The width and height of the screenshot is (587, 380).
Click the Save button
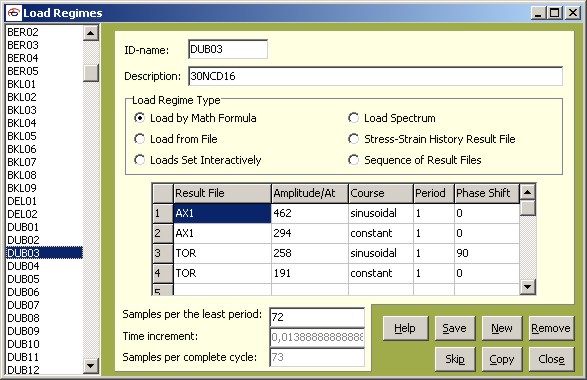(x=455, y=328)
